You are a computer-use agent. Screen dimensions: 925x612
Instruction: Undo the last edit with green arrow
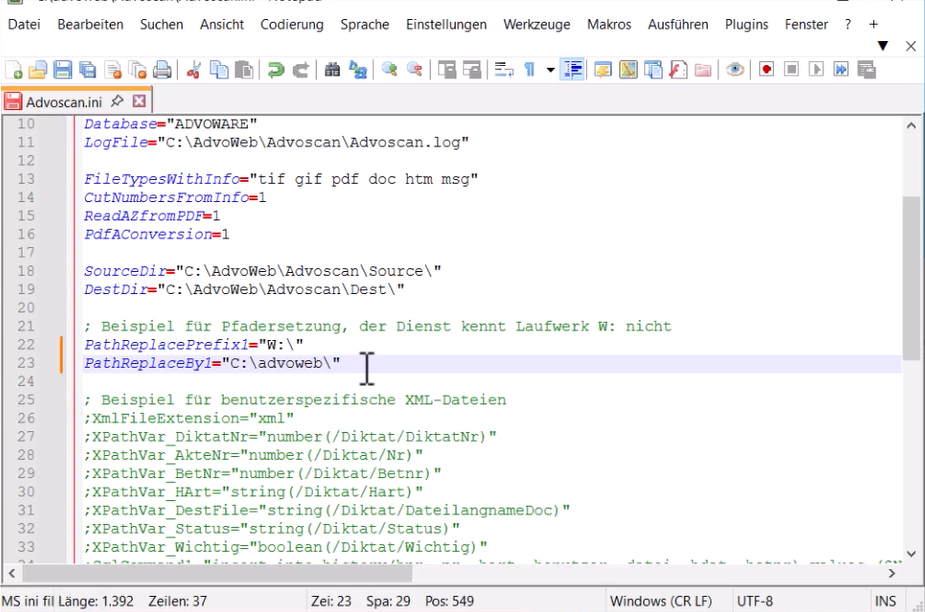click(x=275, y=70)
